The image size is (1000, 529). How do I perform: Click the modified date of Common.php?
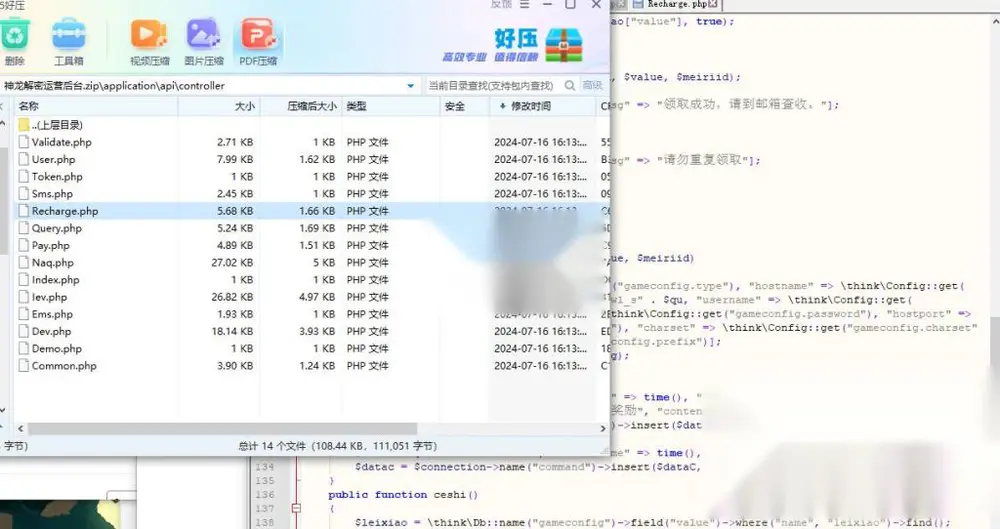click(x=540, y=366)
